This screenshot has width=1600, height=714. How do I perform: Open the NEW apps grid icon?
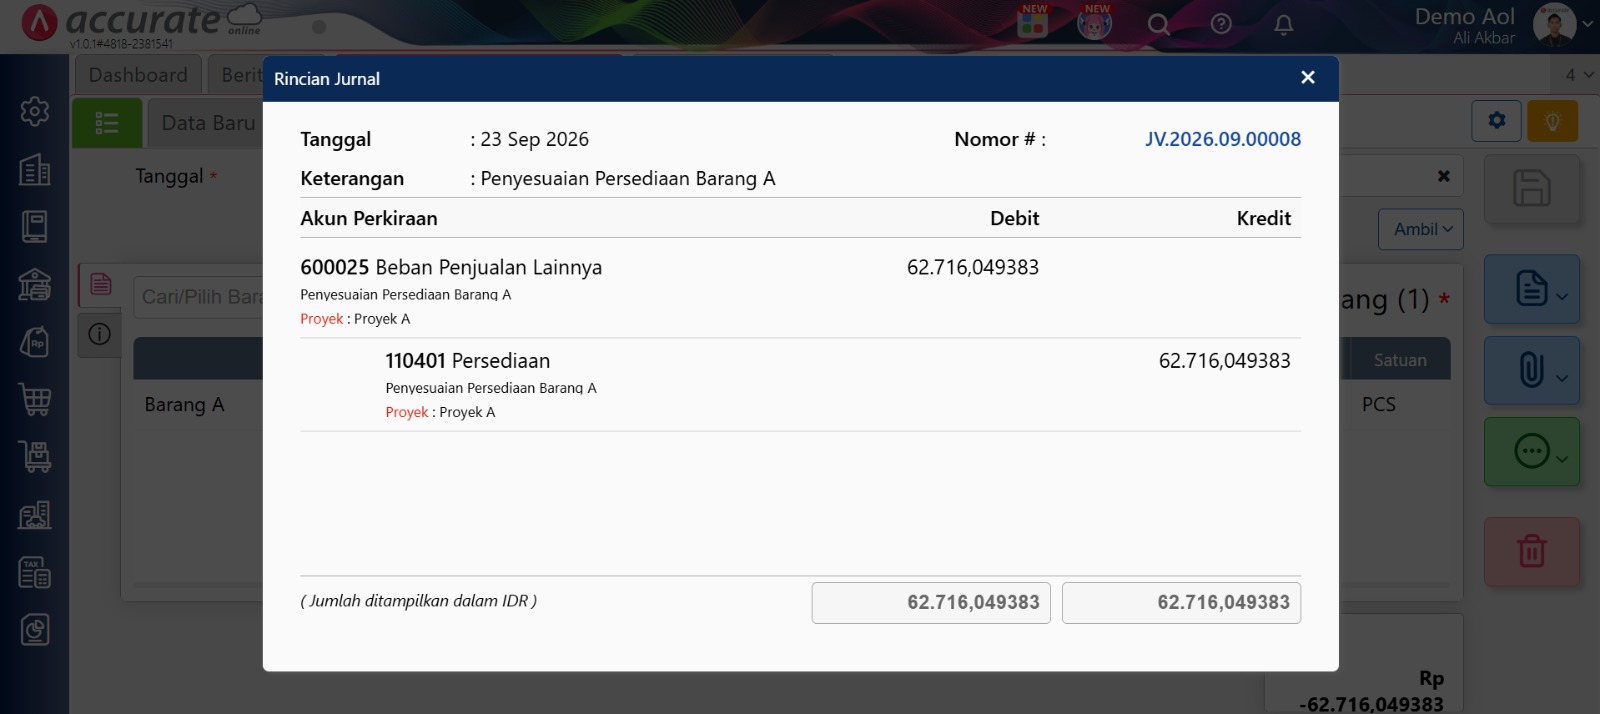(1033, 22)
